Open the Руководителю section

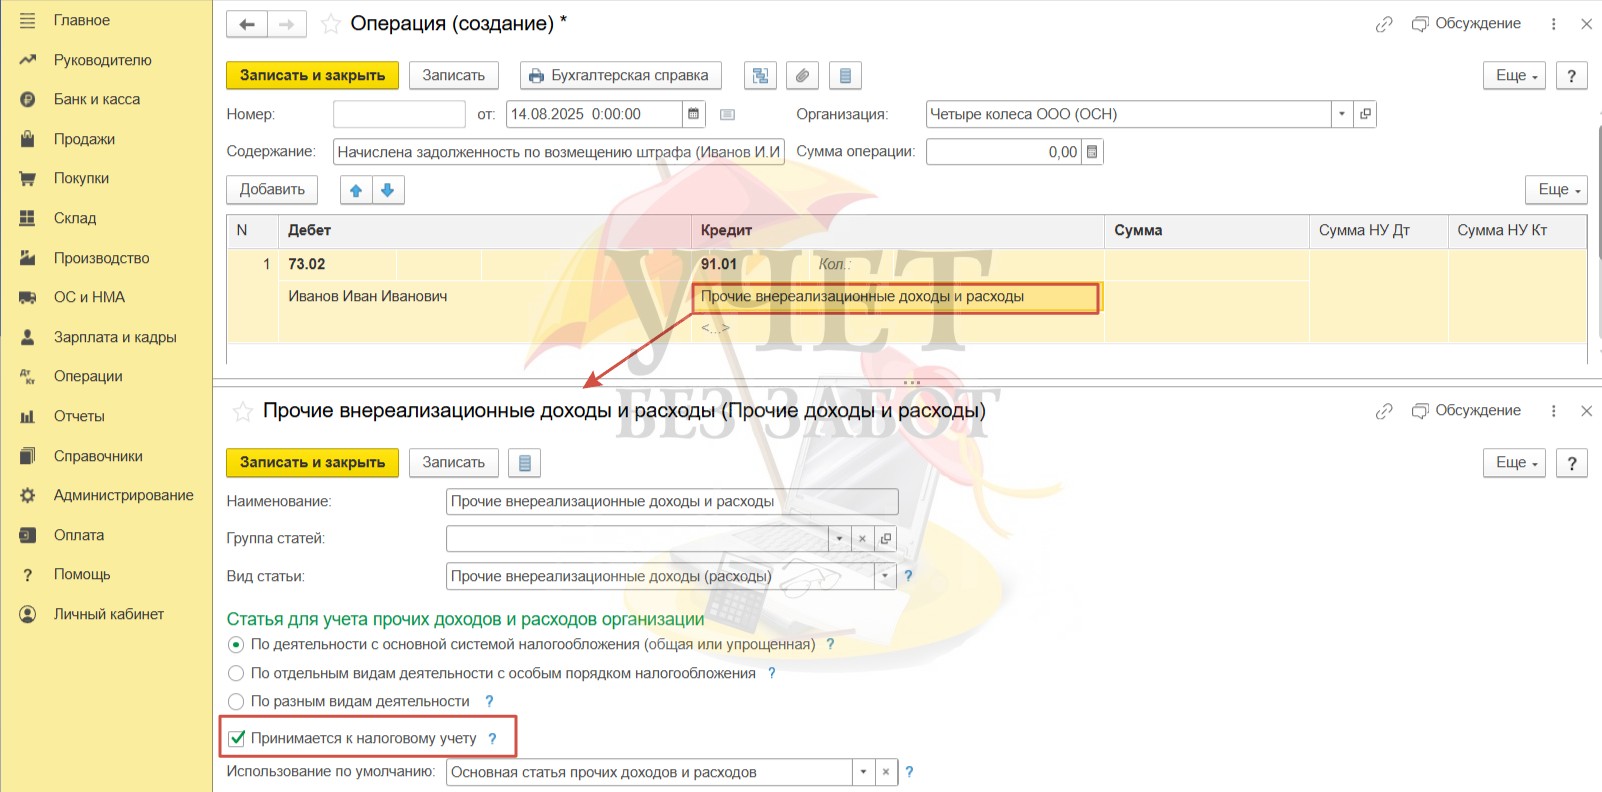[102, 60]
